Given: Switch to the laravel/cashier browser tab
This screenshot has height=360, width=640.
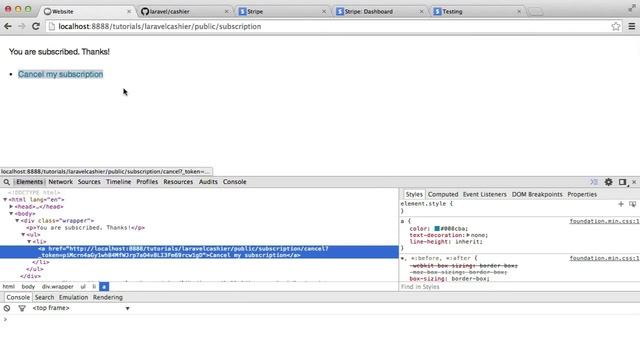Looking at the screenshot, I should (x=184, y=11).
